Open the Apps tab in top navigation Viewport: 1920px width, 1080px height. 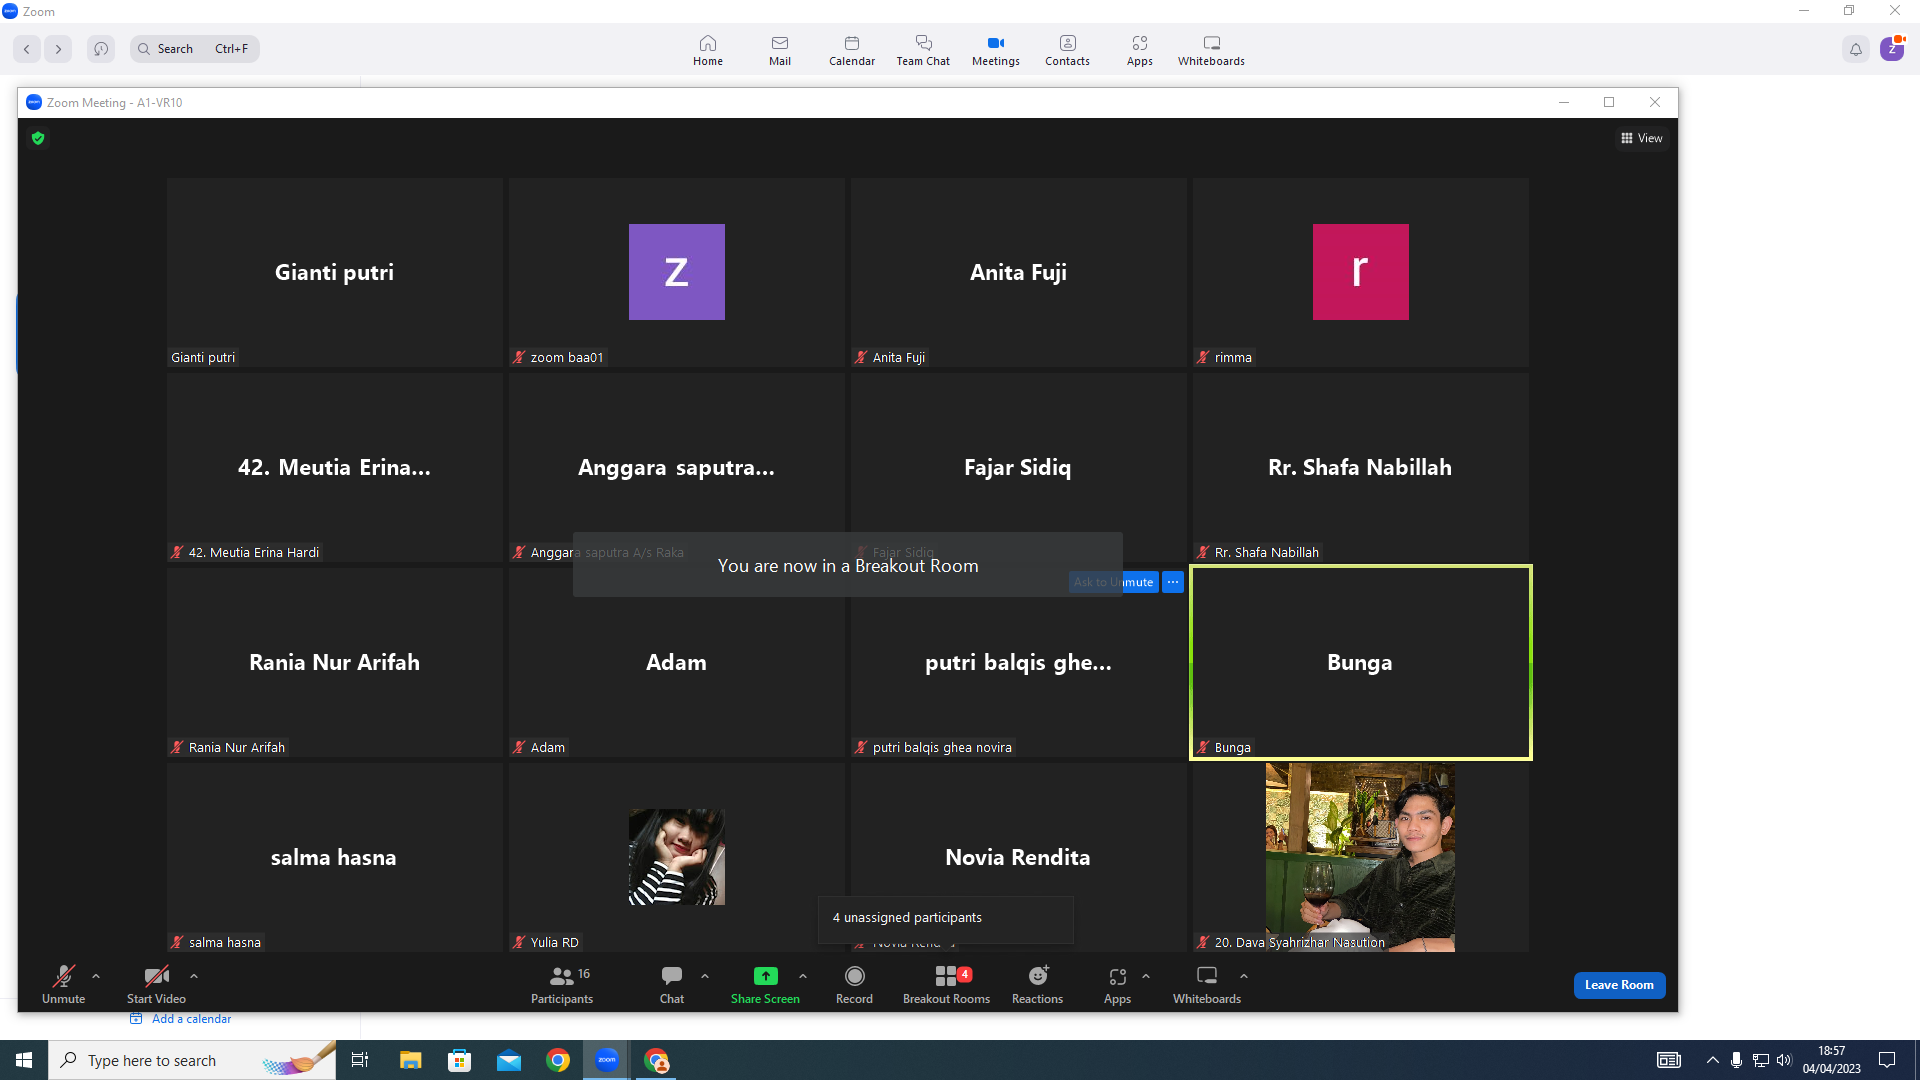coord(1140,50)
